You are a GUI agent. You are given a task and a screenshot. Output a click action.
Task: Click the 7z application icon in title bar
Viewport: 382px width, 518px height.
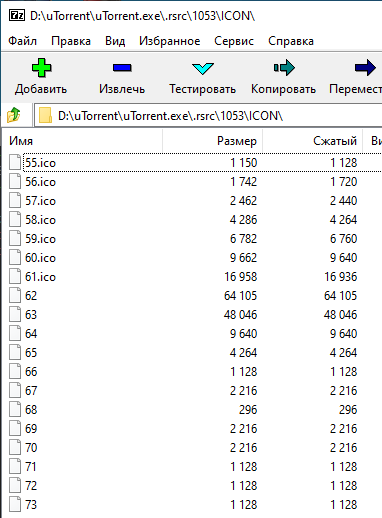click(17, 15)
